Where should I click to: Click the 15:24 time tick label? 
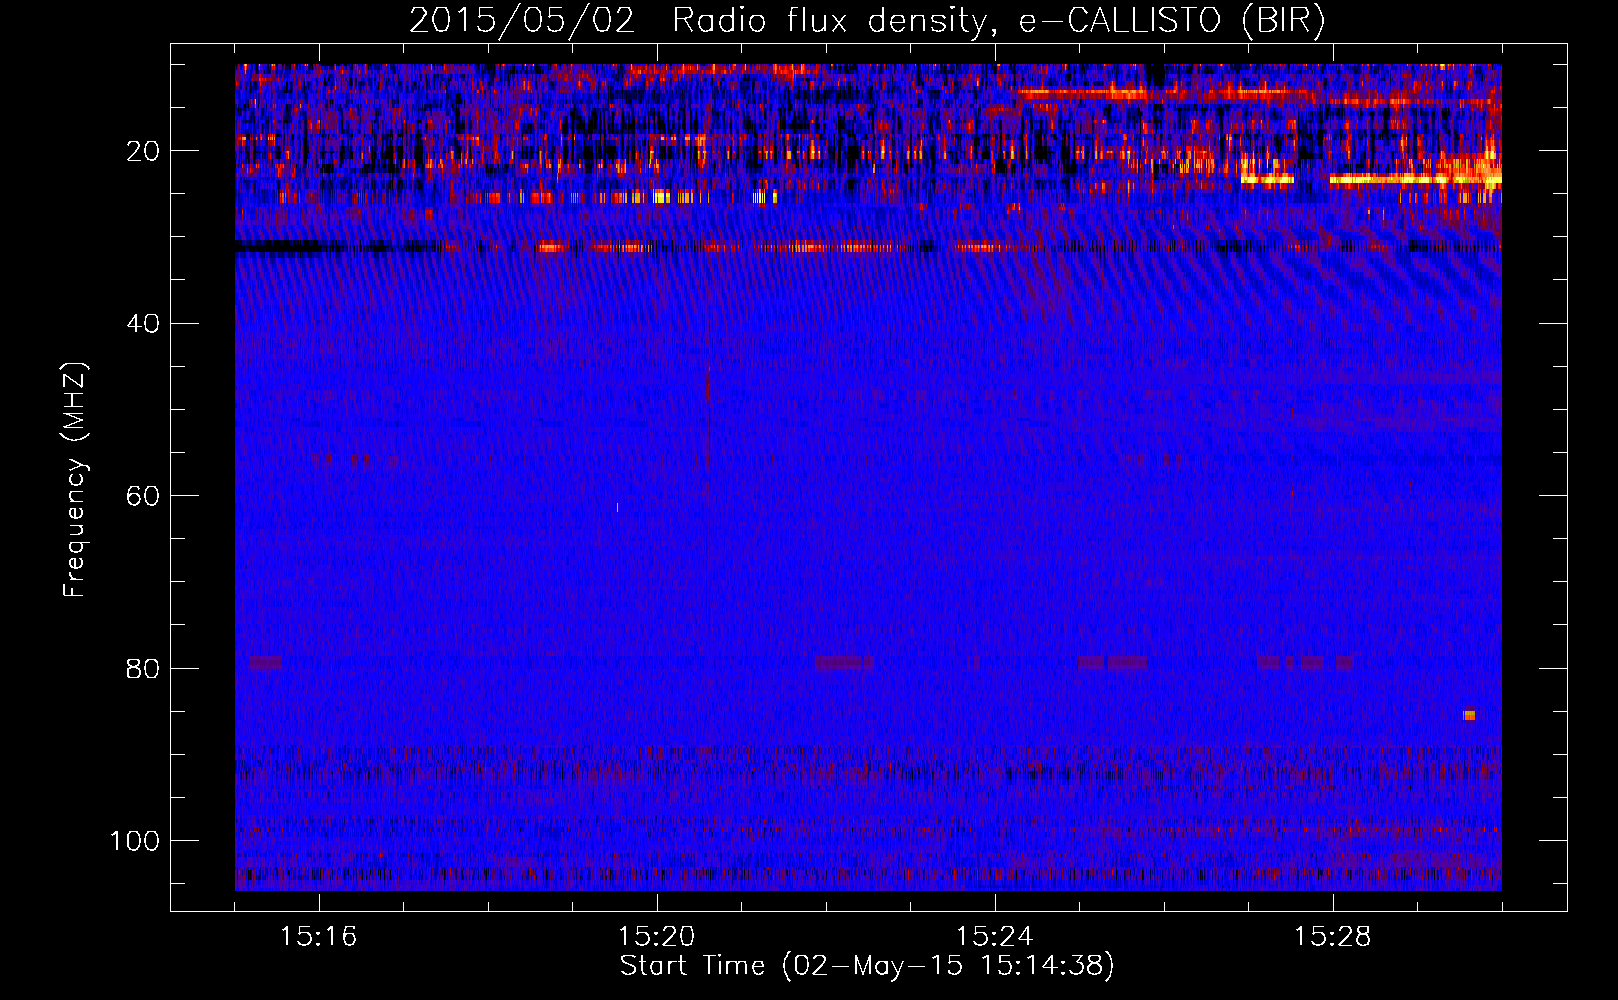(x=994, y=937)
